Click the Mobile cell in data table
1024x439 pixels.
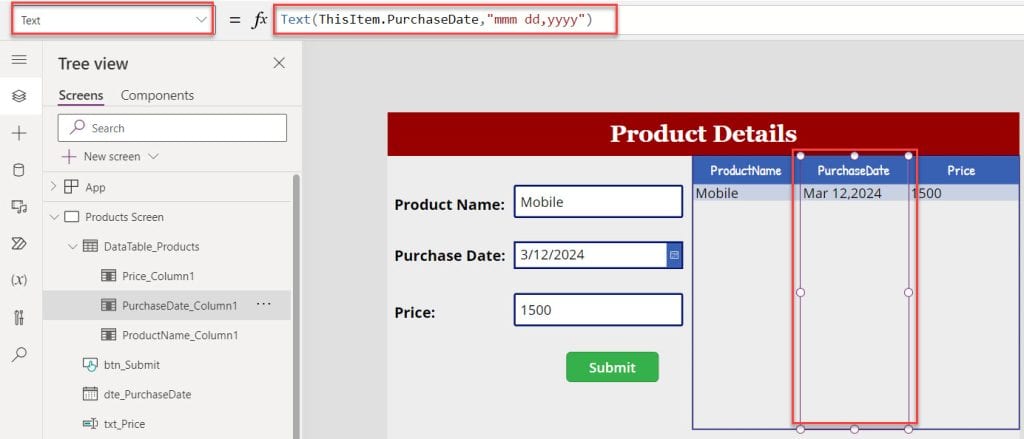tap(746, 193)
